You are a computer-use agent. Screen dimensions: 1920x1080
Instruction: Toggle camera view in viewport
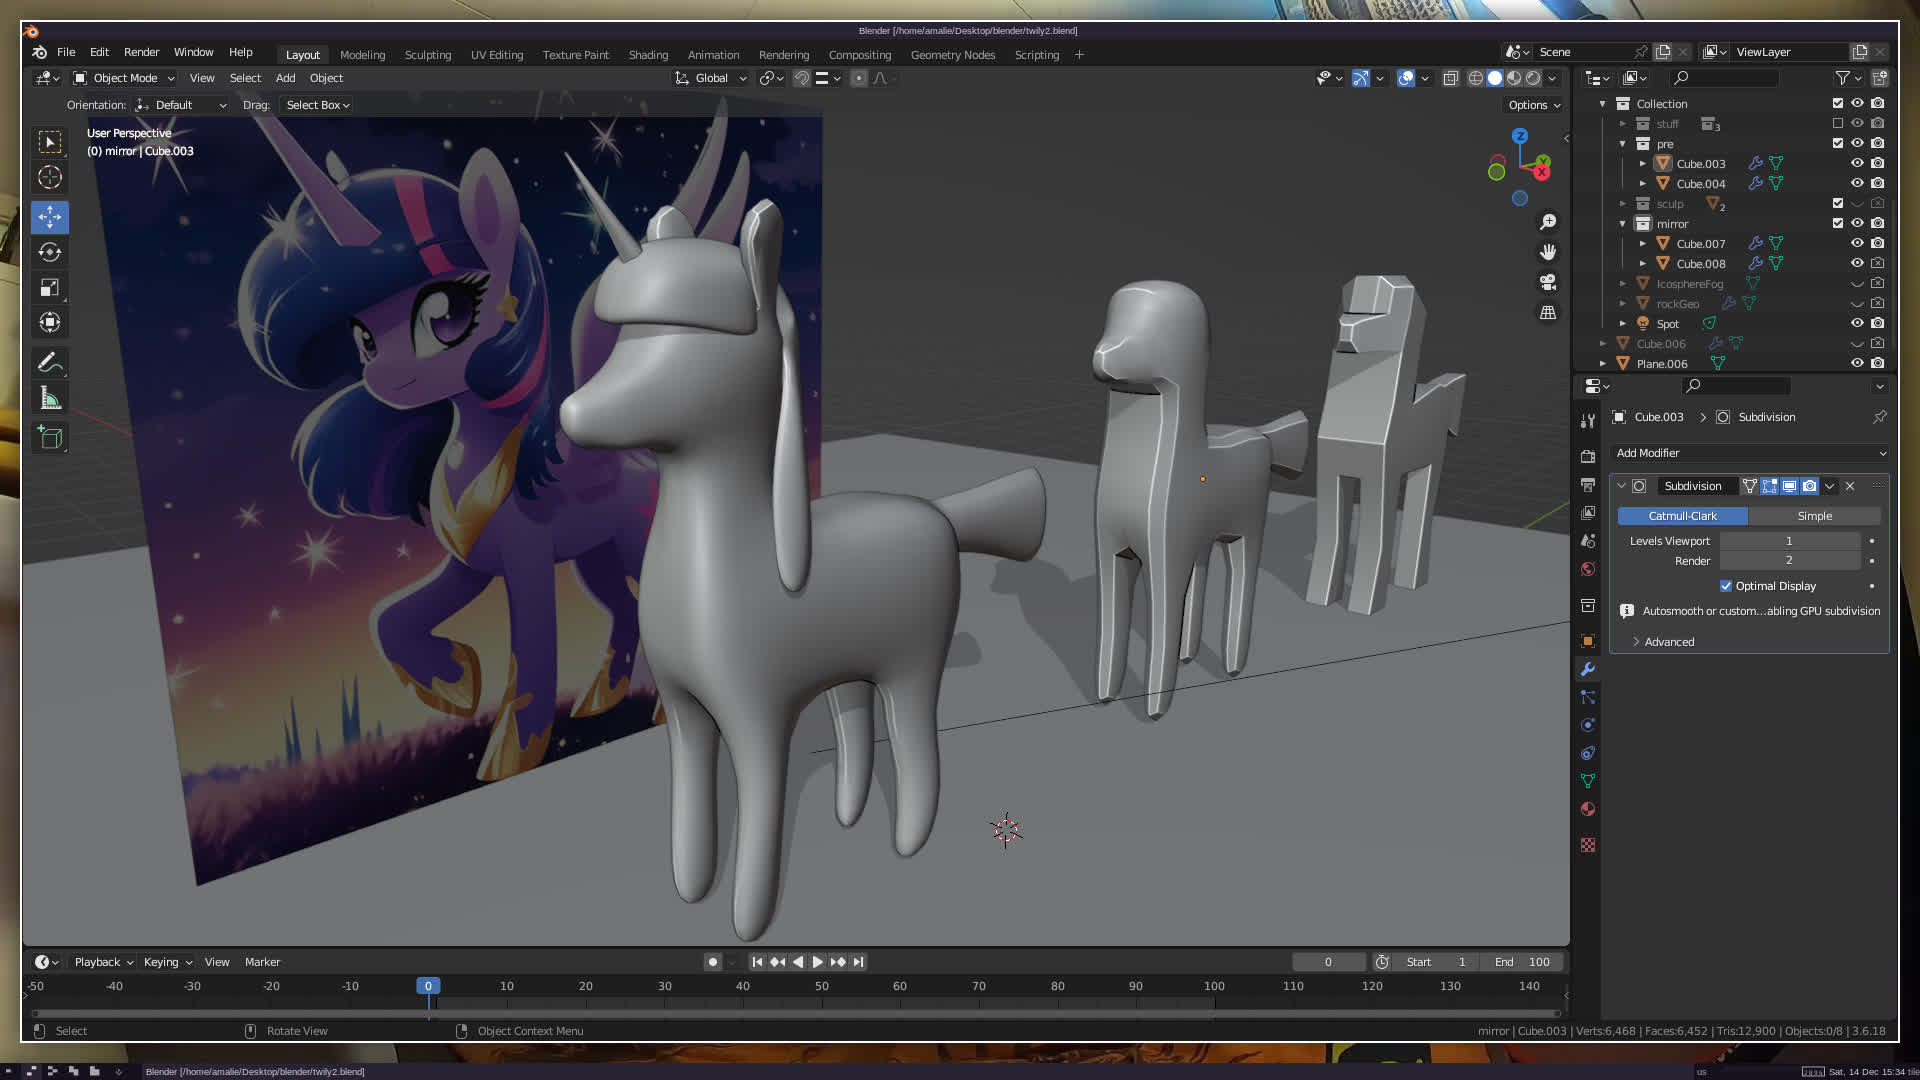tap(1548, 282)
